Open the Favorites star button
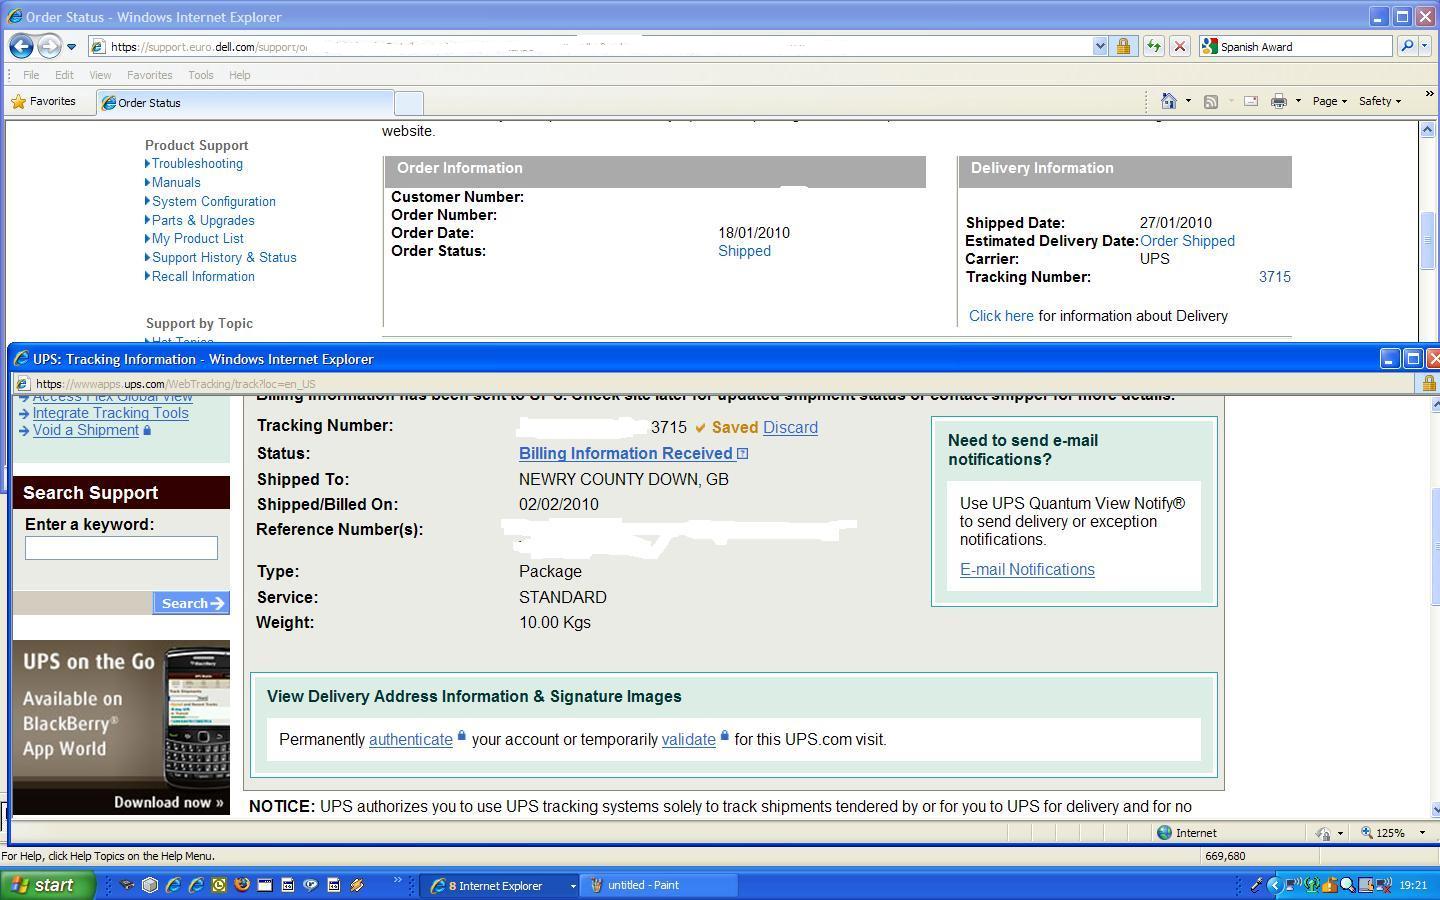Image resolution: width=1440 pixels, height=900 pixels. click(x=43, y=101)
